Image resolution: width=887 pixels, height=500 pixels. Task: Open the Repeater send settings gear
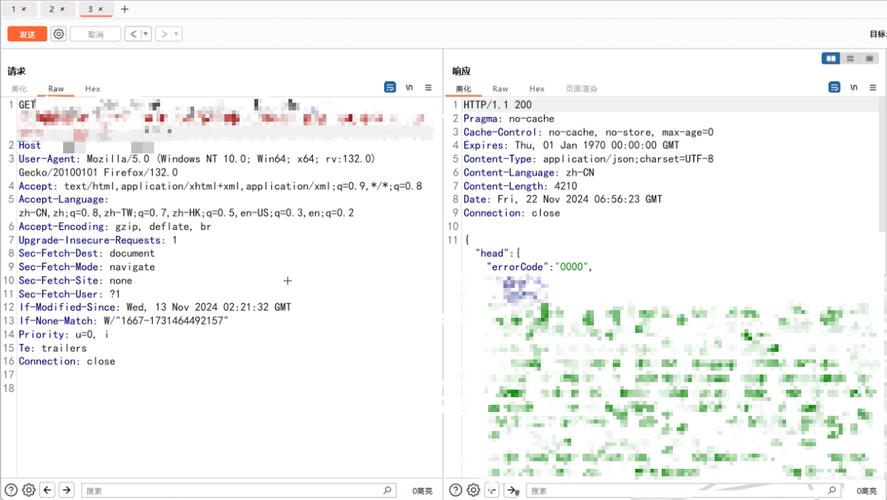[x=58, y=34]
